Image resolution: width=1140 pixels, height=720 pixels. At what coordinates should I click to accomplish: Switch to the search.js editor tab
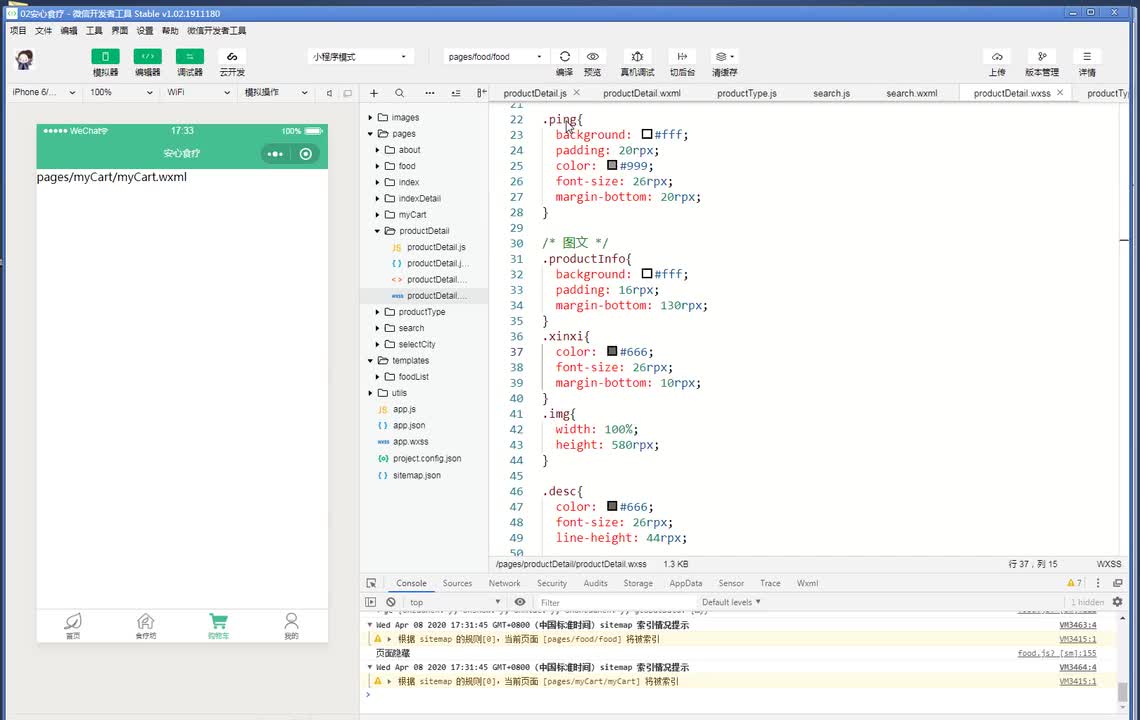[831, 93]
